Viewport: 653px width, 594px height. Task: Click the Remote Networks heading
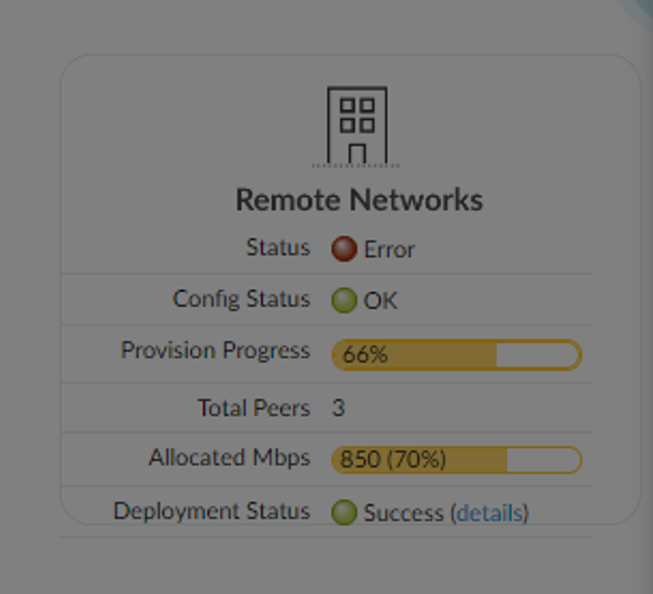(359, 200)
